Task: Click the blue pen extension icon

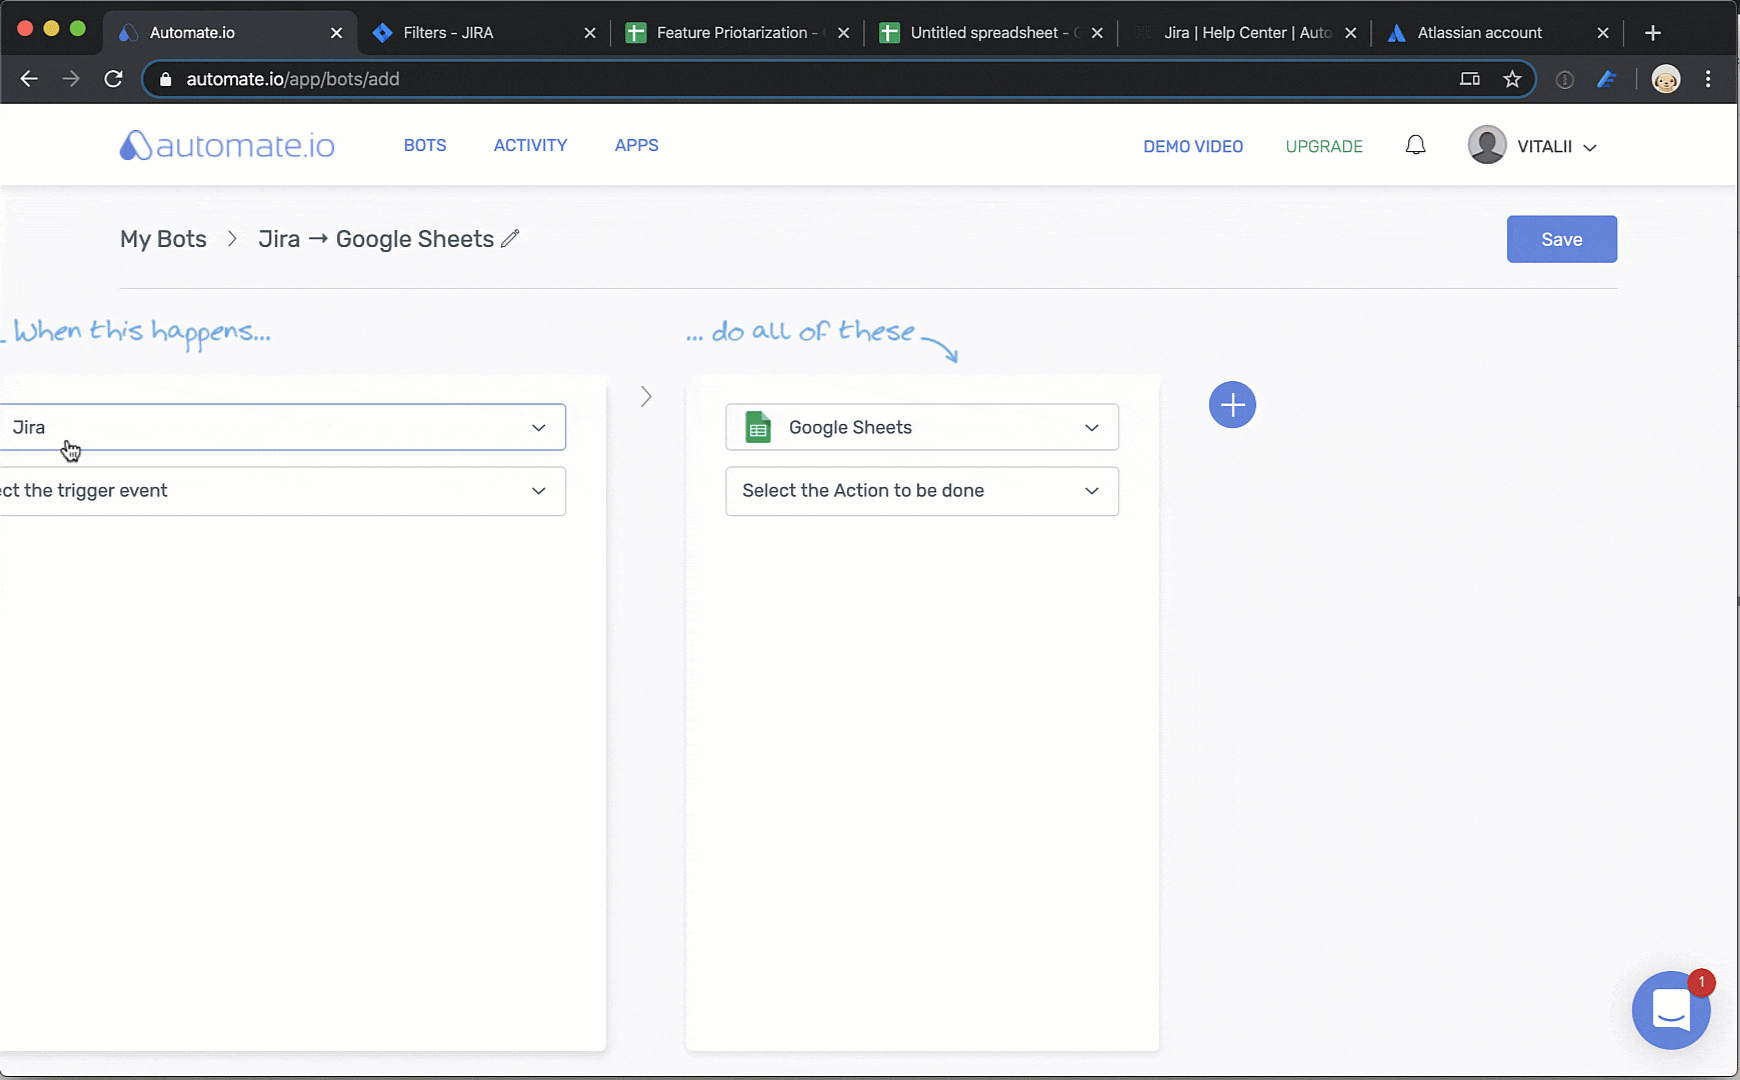Action: [x=1607, y=79]
